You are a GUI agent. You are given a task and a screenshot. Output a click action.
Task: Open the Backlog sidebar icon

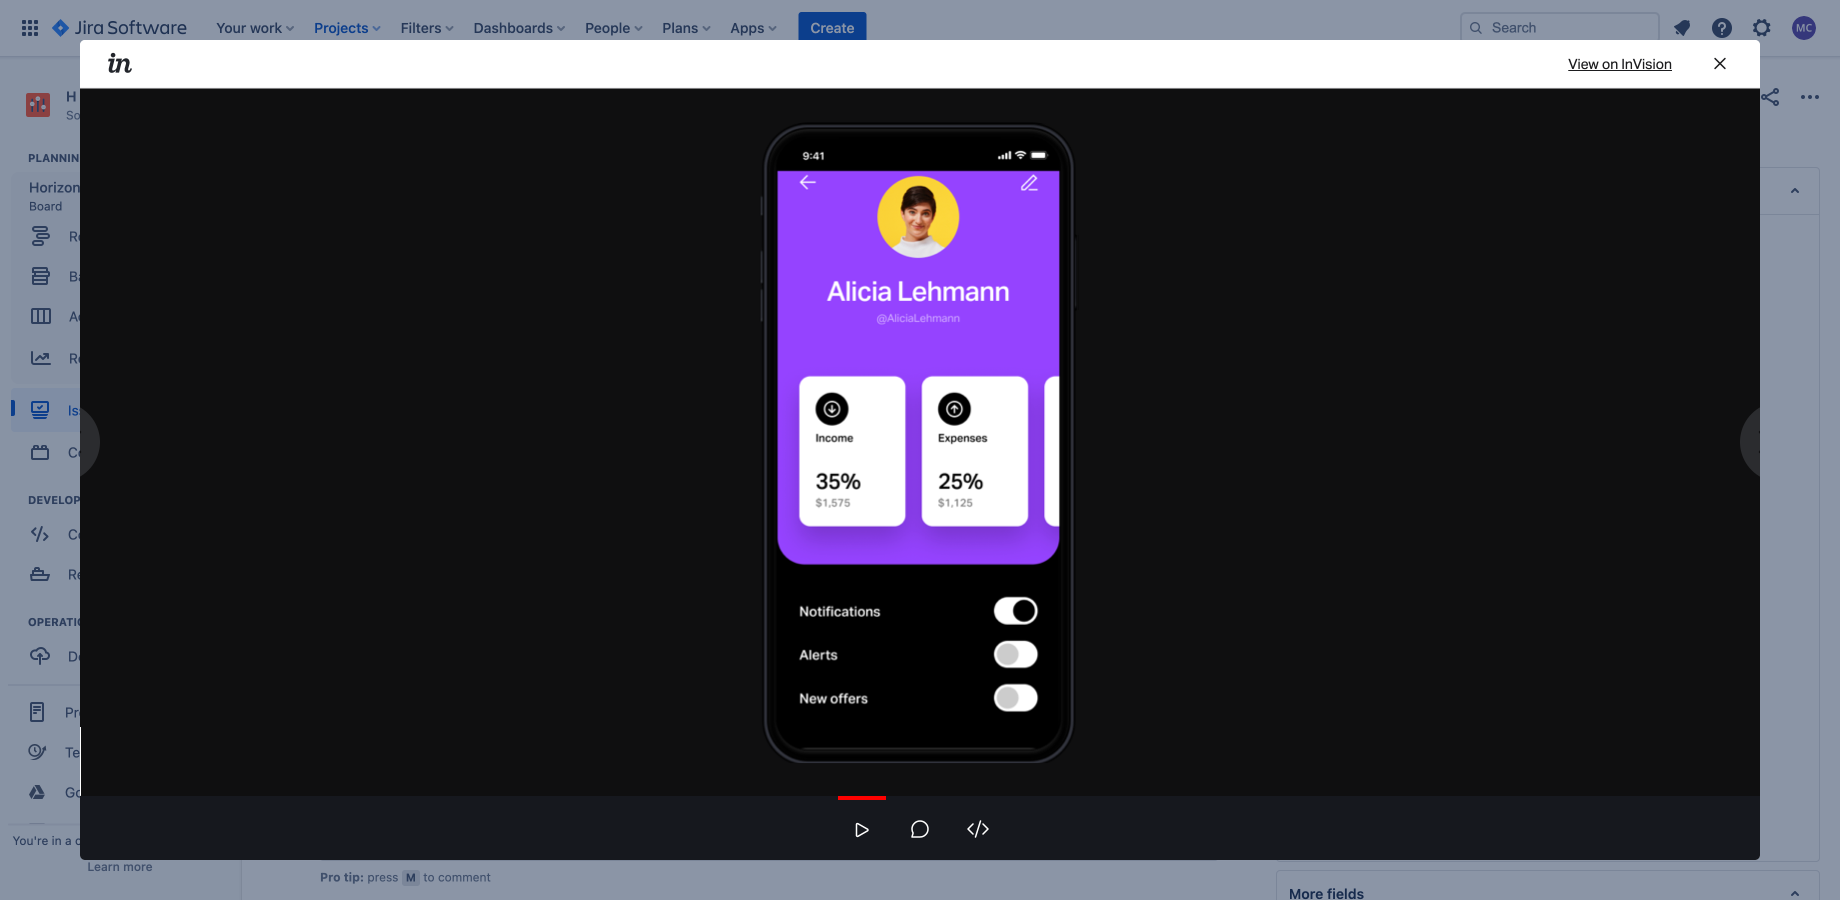pyautogui.click(x=40, y=276)
